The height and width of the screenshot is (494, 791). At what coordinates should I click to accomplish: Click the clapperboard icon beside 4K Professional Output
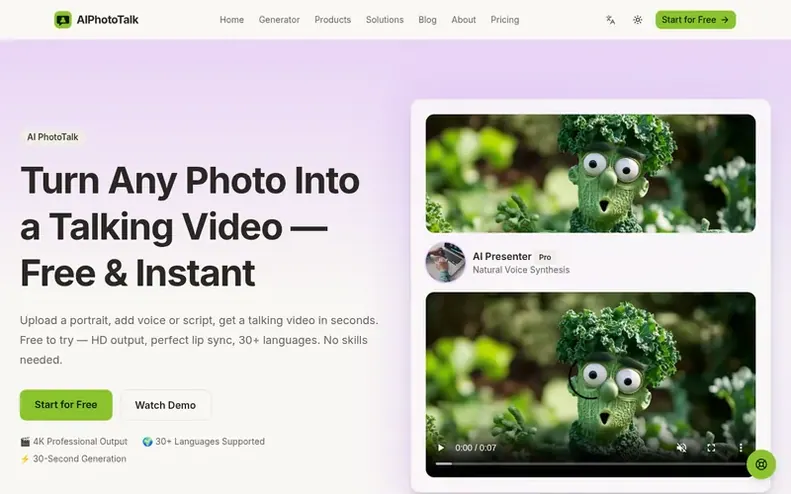click(x=25, y=442)
